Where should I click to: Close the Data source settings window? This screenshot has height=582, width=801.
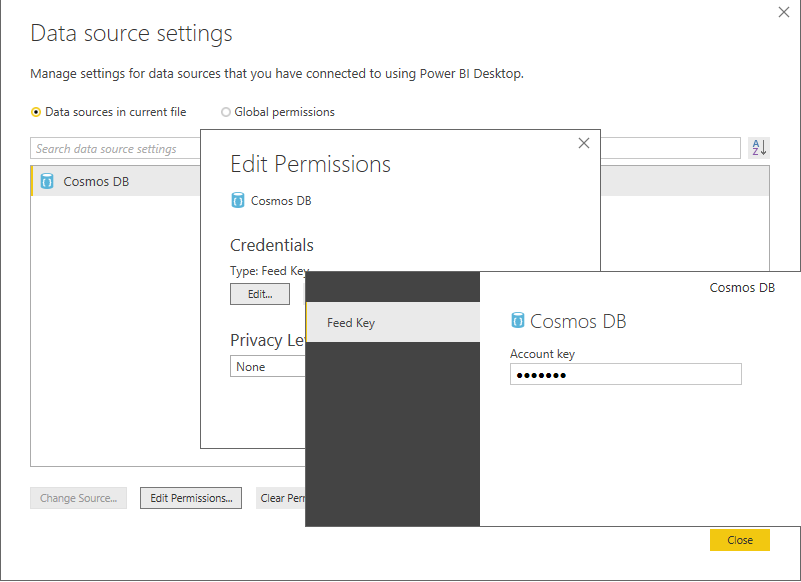coord(784,12)
